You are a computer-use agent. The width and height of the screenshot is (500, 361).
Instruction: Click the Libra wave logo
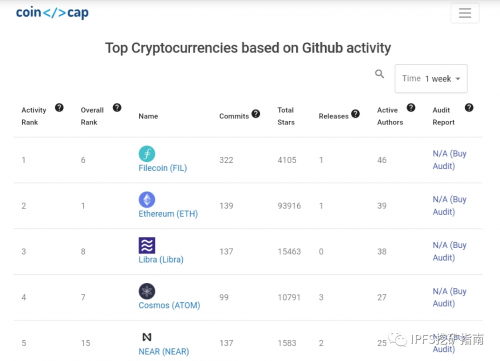[147, 245]
